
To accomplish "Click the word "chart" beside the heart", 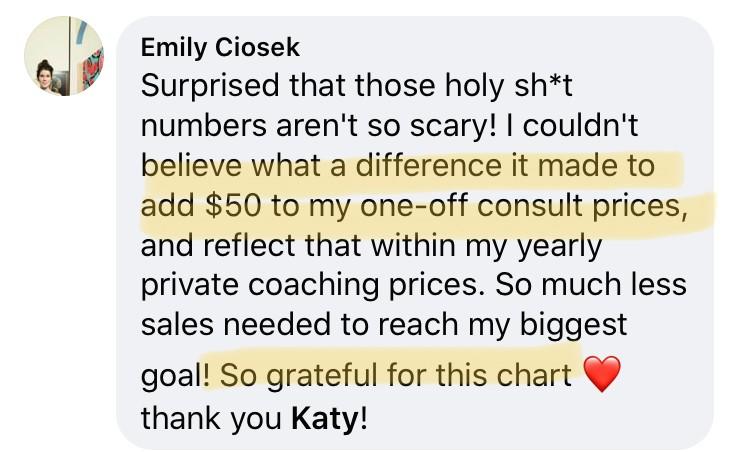I will coord(538,375).
